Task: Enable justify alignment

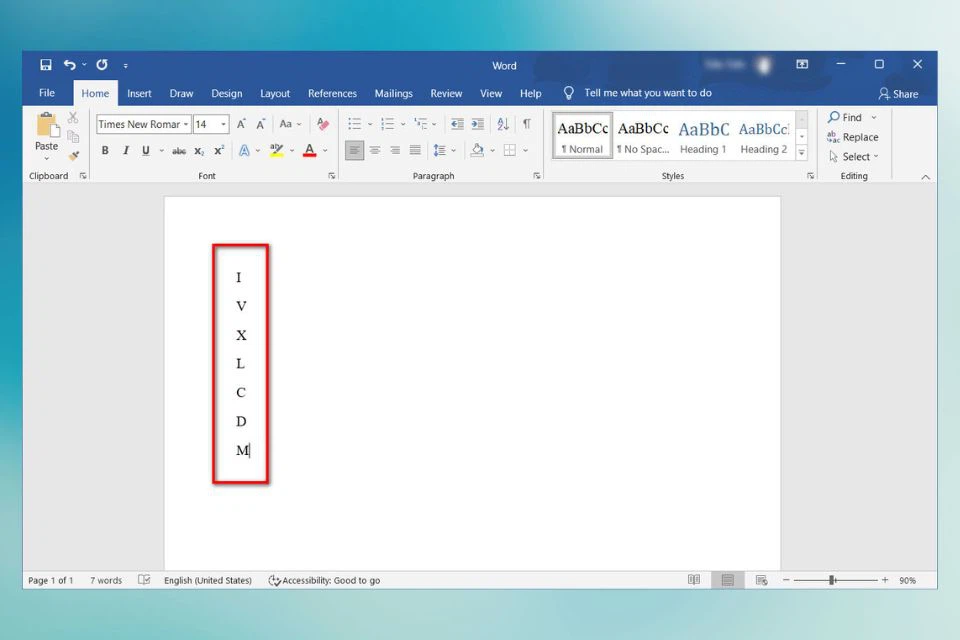Action: click(x=415, y=150)
